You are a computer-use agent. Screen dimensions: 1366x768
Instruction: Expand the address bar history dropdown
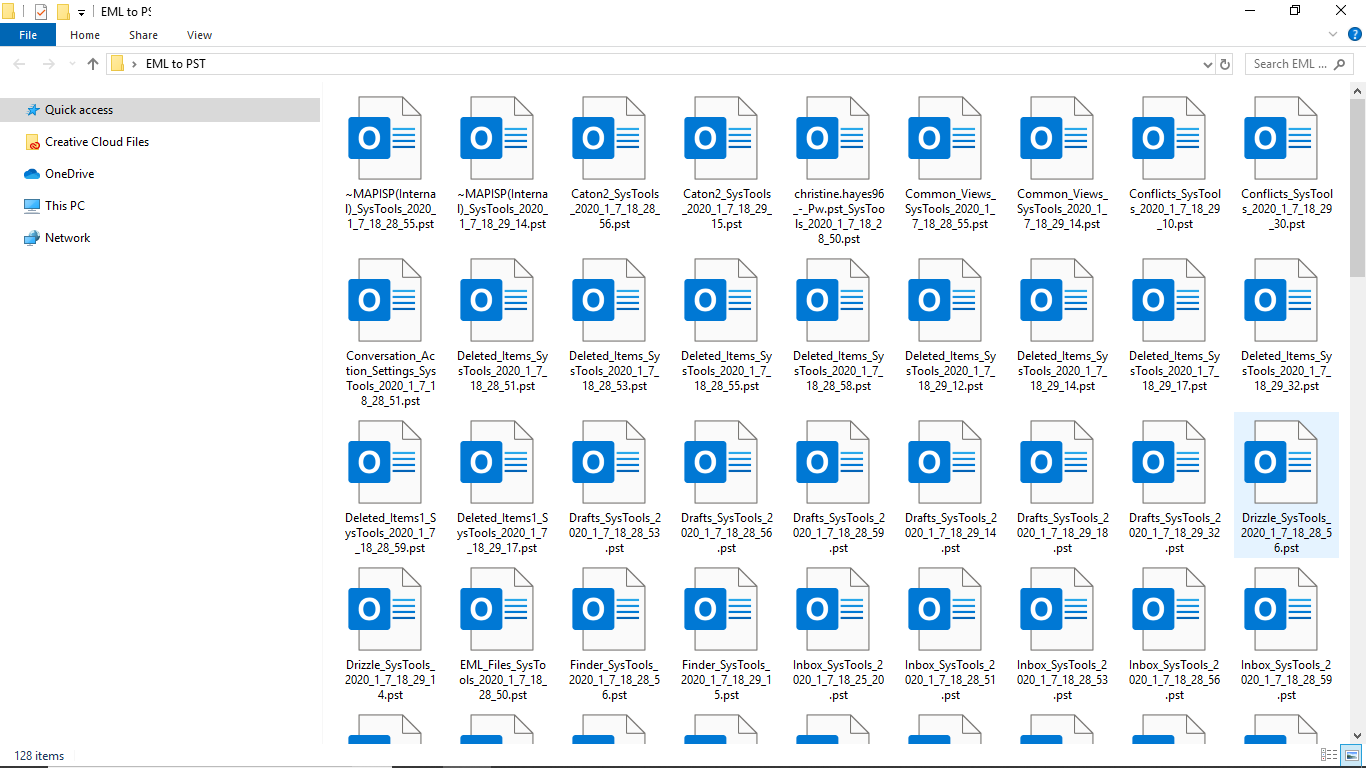(1207, 64)
